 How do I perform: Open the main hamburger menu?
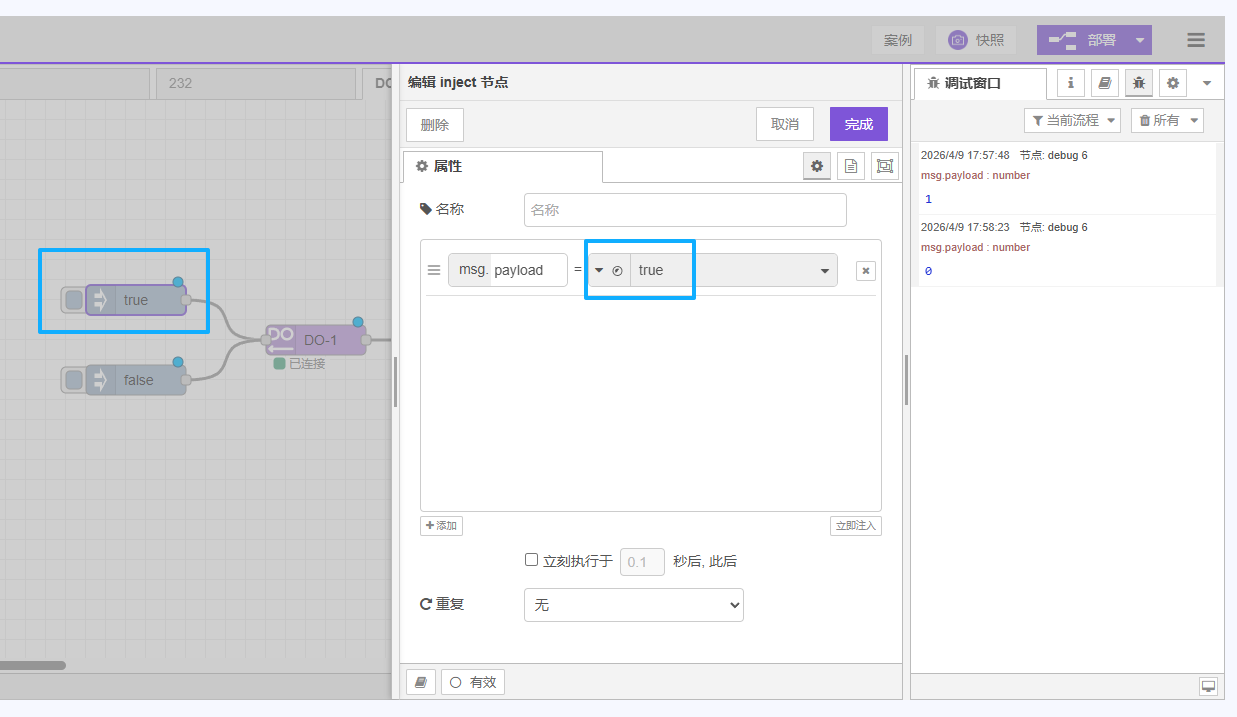[x=1196, y=40]
